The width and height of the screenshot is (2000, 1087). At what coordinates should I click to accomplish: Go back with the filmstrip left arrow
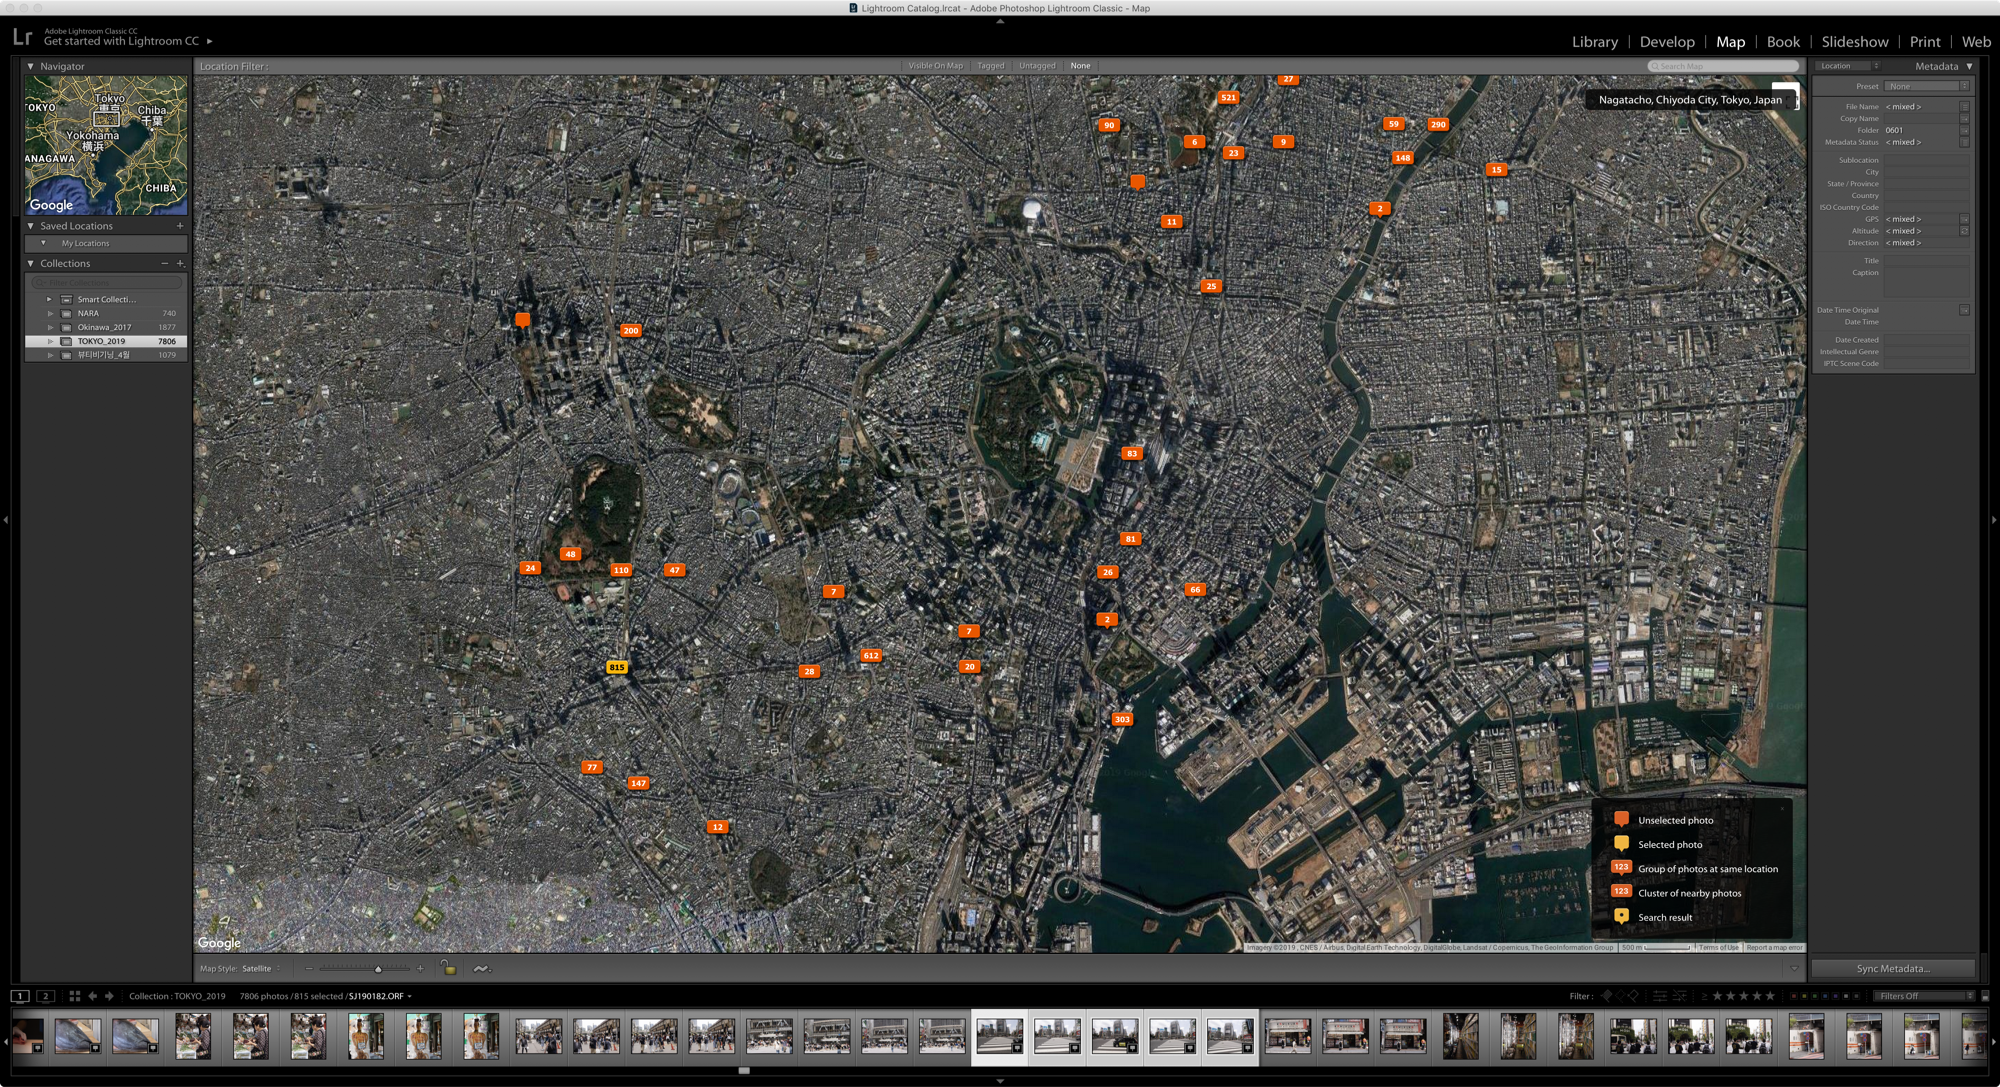[92, 996]
